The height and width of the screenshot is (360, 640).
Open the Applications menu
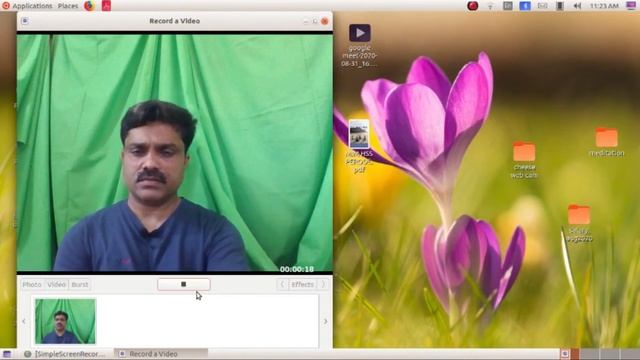pos(32,6)
